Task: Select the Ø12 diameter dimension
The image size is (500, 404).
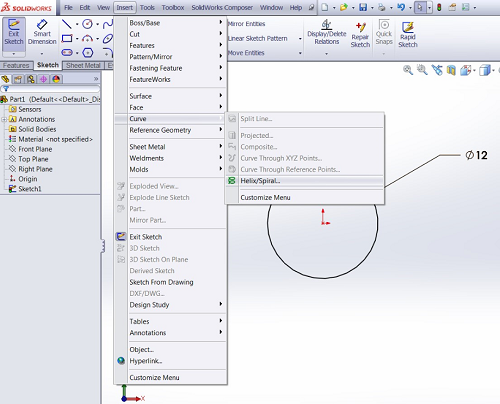Action: coord(477,155)
